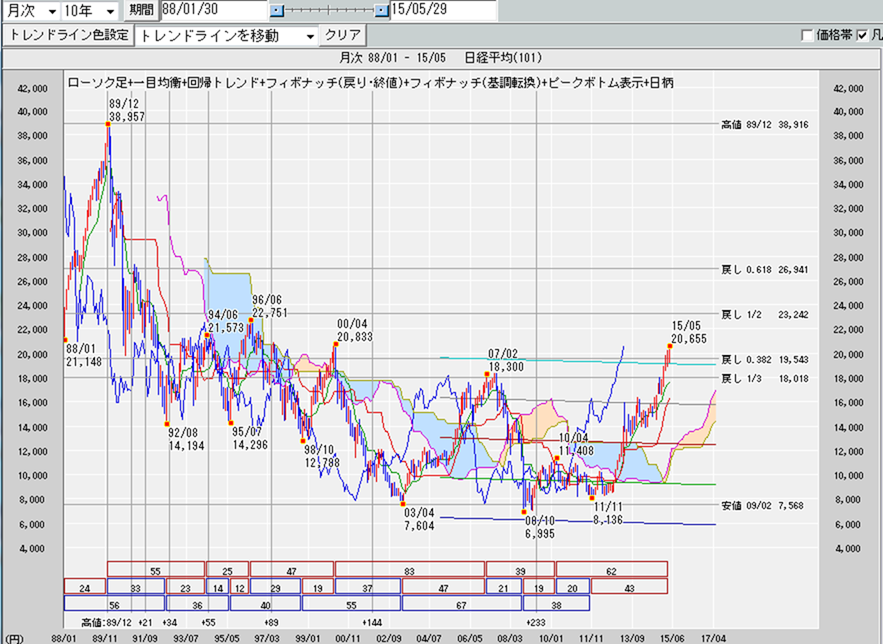Click the cycle box labeled 33

click(136, 586)
